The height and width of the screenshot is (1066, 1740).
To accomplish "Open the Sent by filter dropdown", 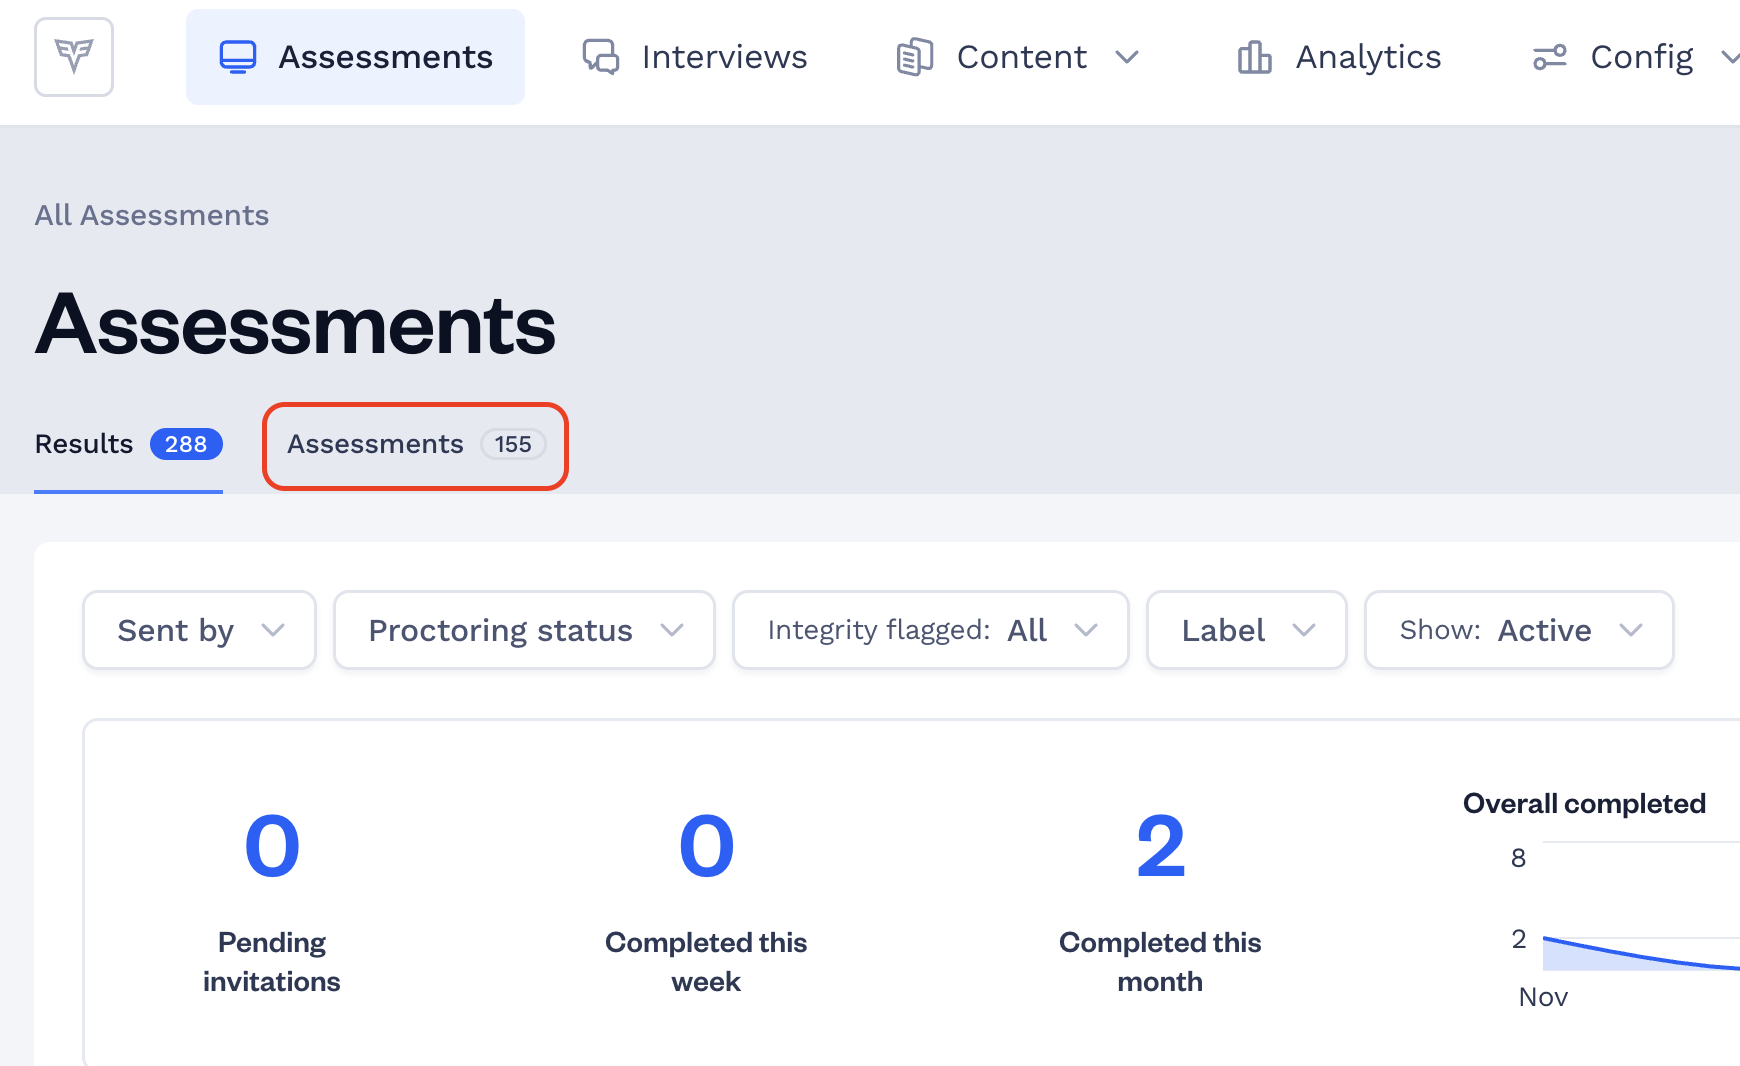I will [200, 630].
